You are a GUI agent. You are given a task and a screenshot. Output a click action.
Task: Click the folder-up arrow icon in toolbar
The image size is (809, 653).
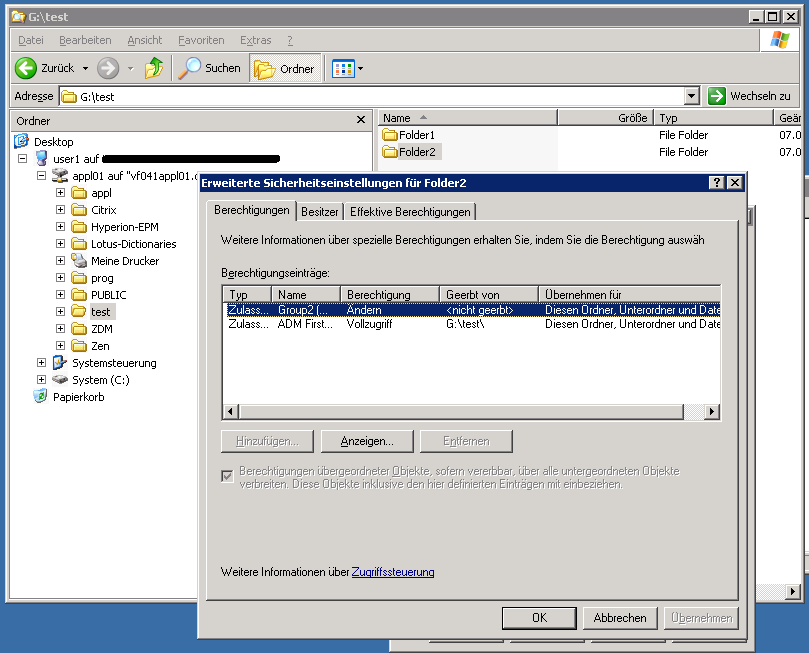[154, 68]
